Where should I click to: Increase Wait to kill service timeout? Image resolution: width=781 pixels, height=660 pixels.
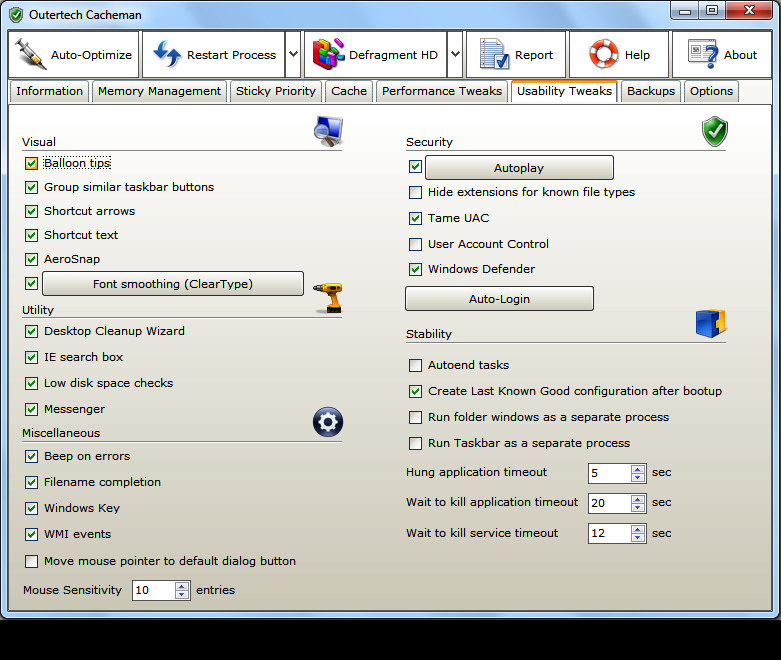pyautogui.click(x=638, y=529)
